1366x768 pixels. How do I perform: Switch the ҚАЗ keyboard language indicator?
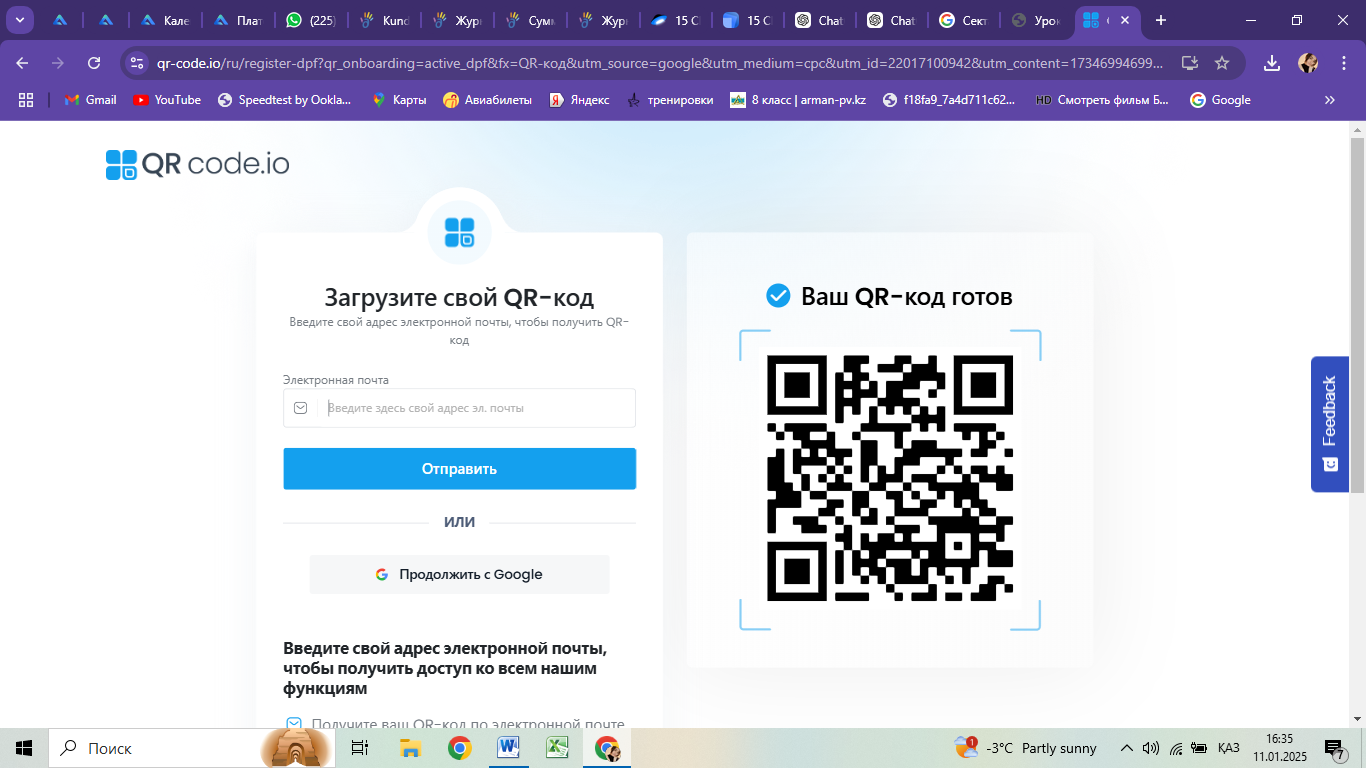[1229, 748]
